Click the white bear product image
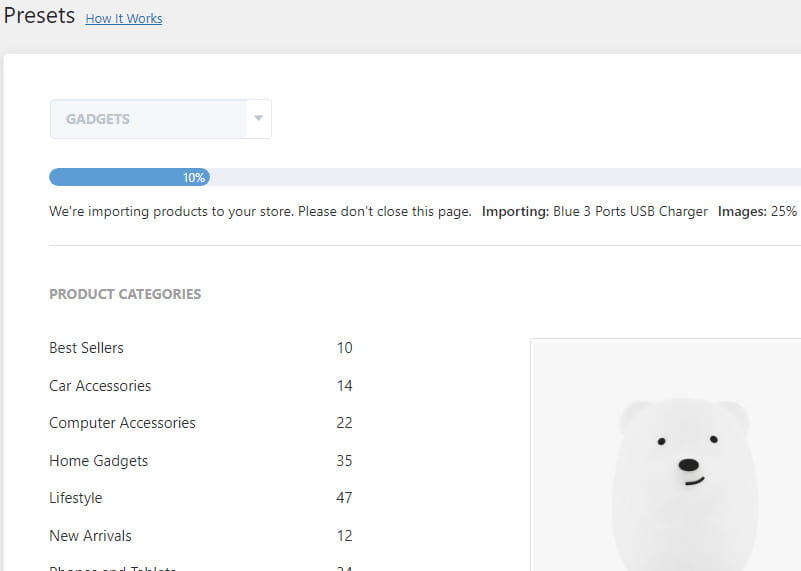Viewport: 801px width, 571px height. tap(682, 470)
